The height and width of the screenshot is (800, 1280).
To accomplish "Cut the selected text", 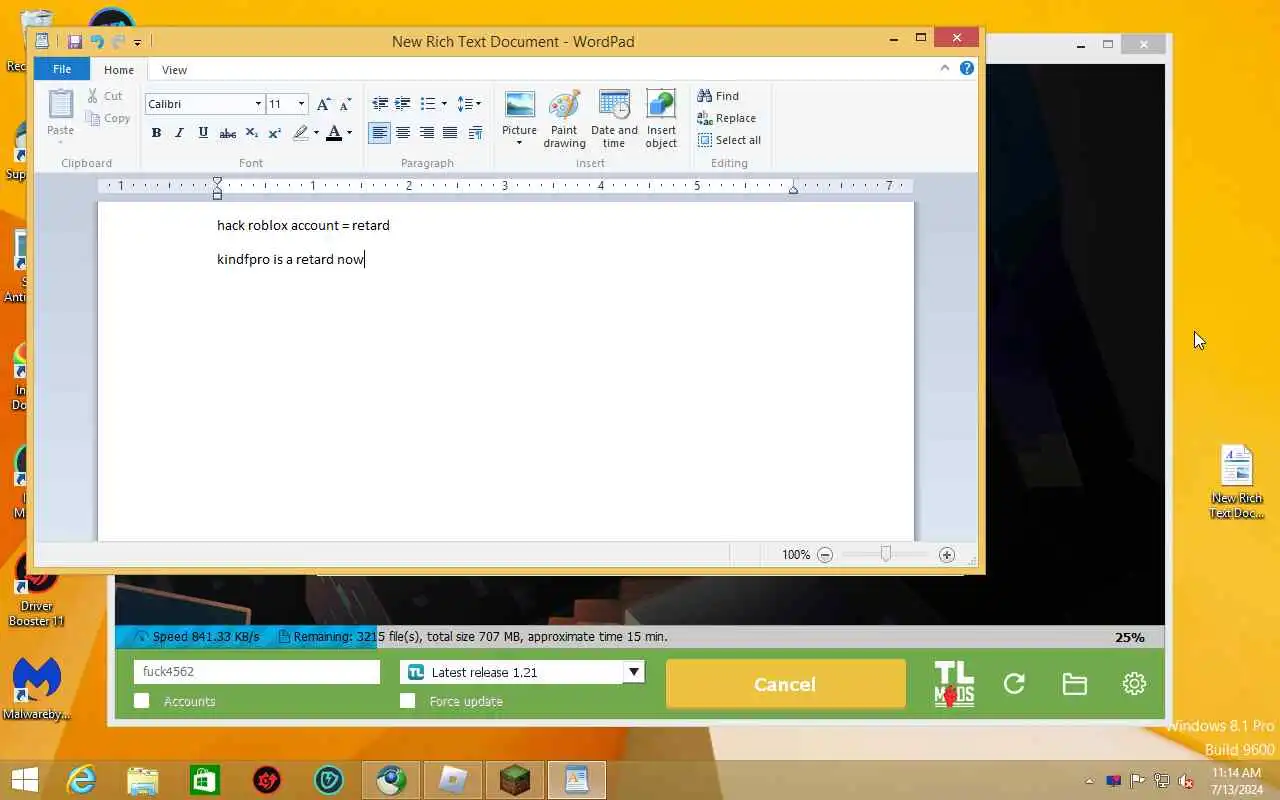I will tap(104, 96).
